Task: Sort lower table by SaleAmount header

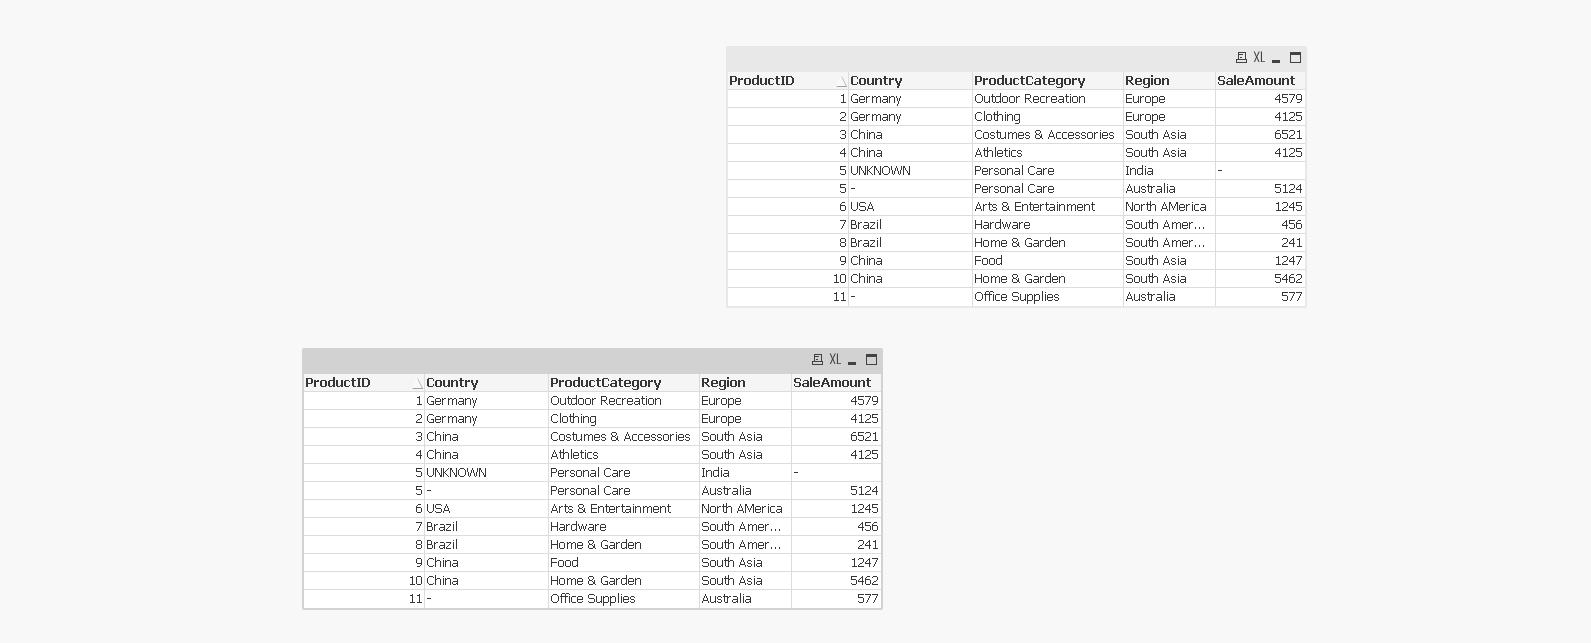Action: pyautogui.click(x=832, y=383)
